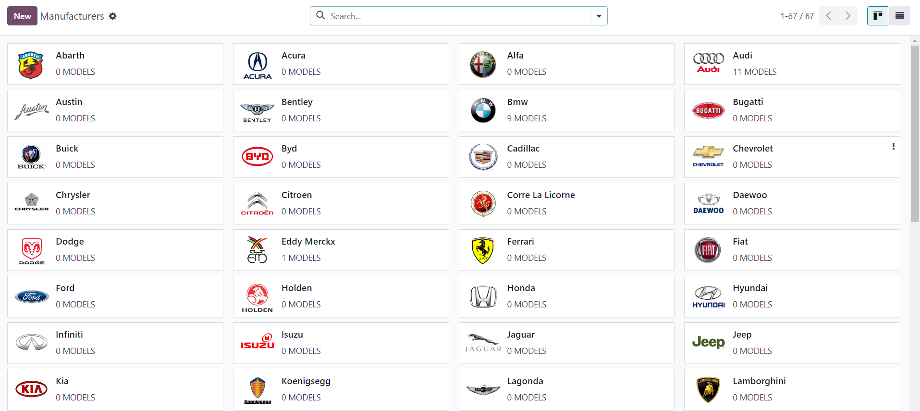Viewport: 920px width, 411px height.
Task: Expand the search options dropdown arrow
Action: 599,16
